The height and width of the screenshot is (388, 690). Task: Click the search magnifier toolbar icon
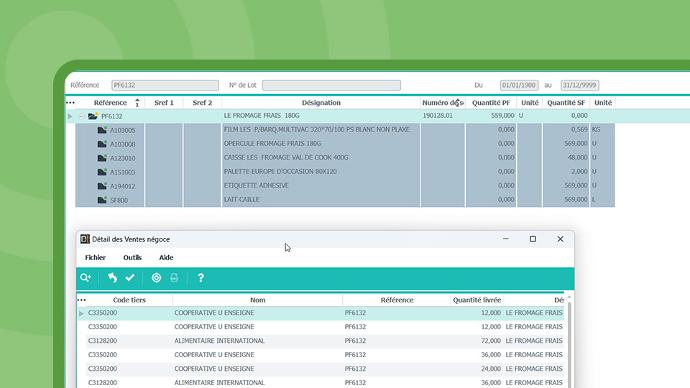pos(85,278)
